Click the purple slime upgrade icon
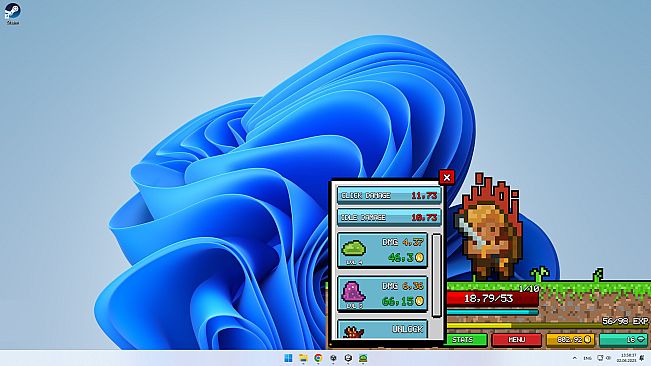 353,291
